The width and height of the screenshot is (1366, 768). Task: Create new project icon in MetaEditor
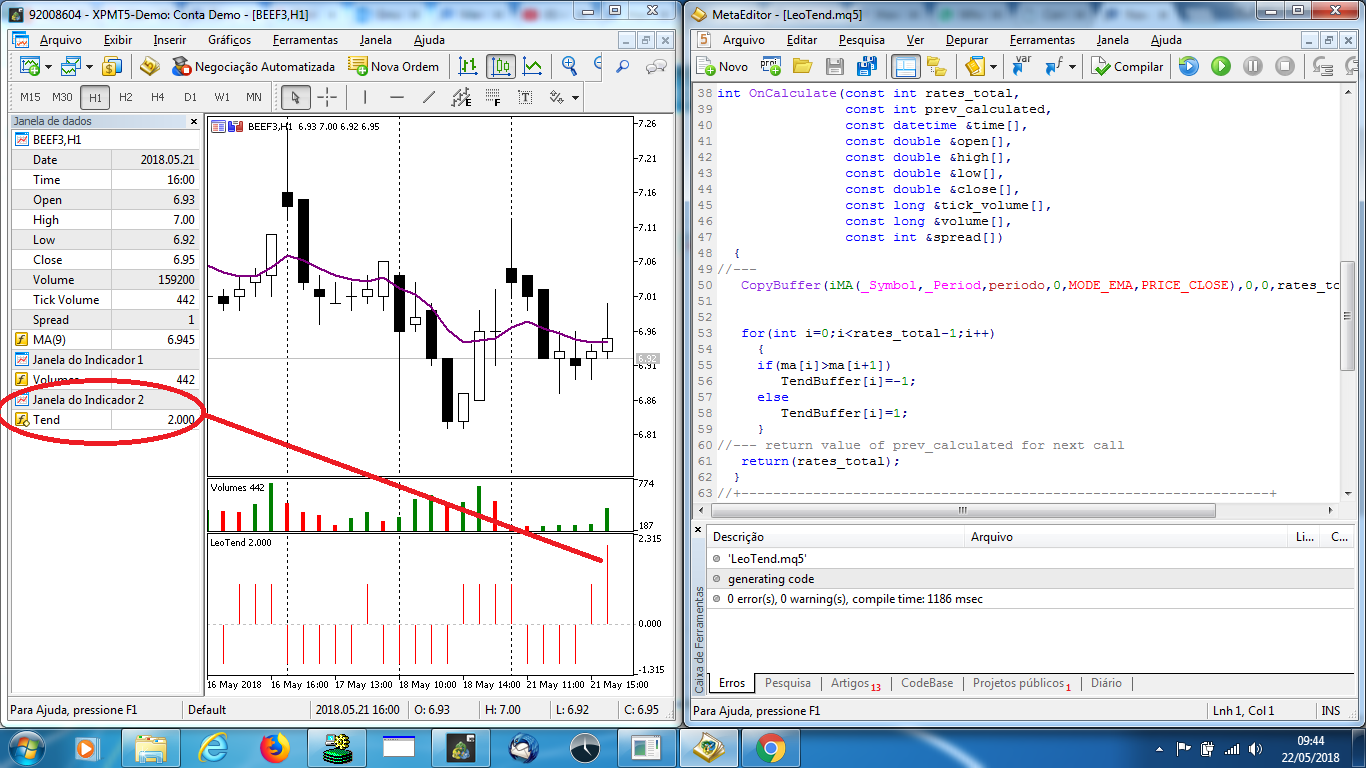tap(770, 66)
